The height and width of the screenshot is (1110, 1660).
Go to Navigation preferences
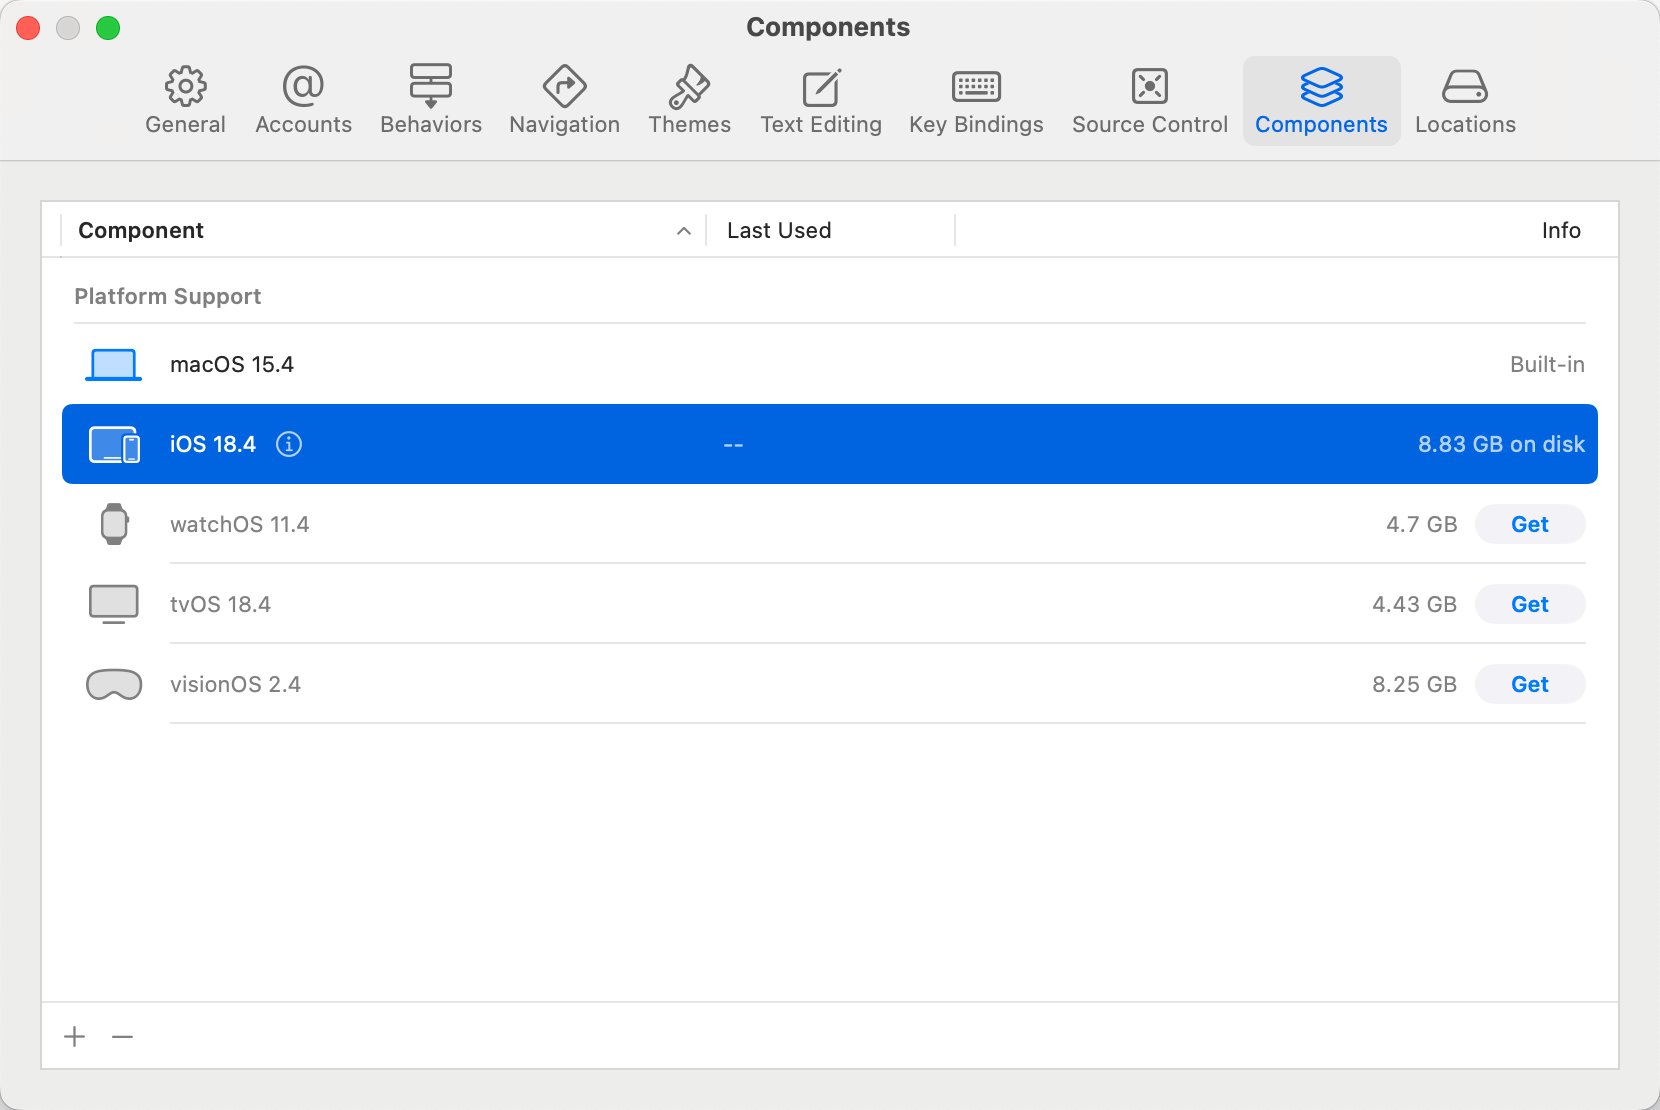[564, 101]
